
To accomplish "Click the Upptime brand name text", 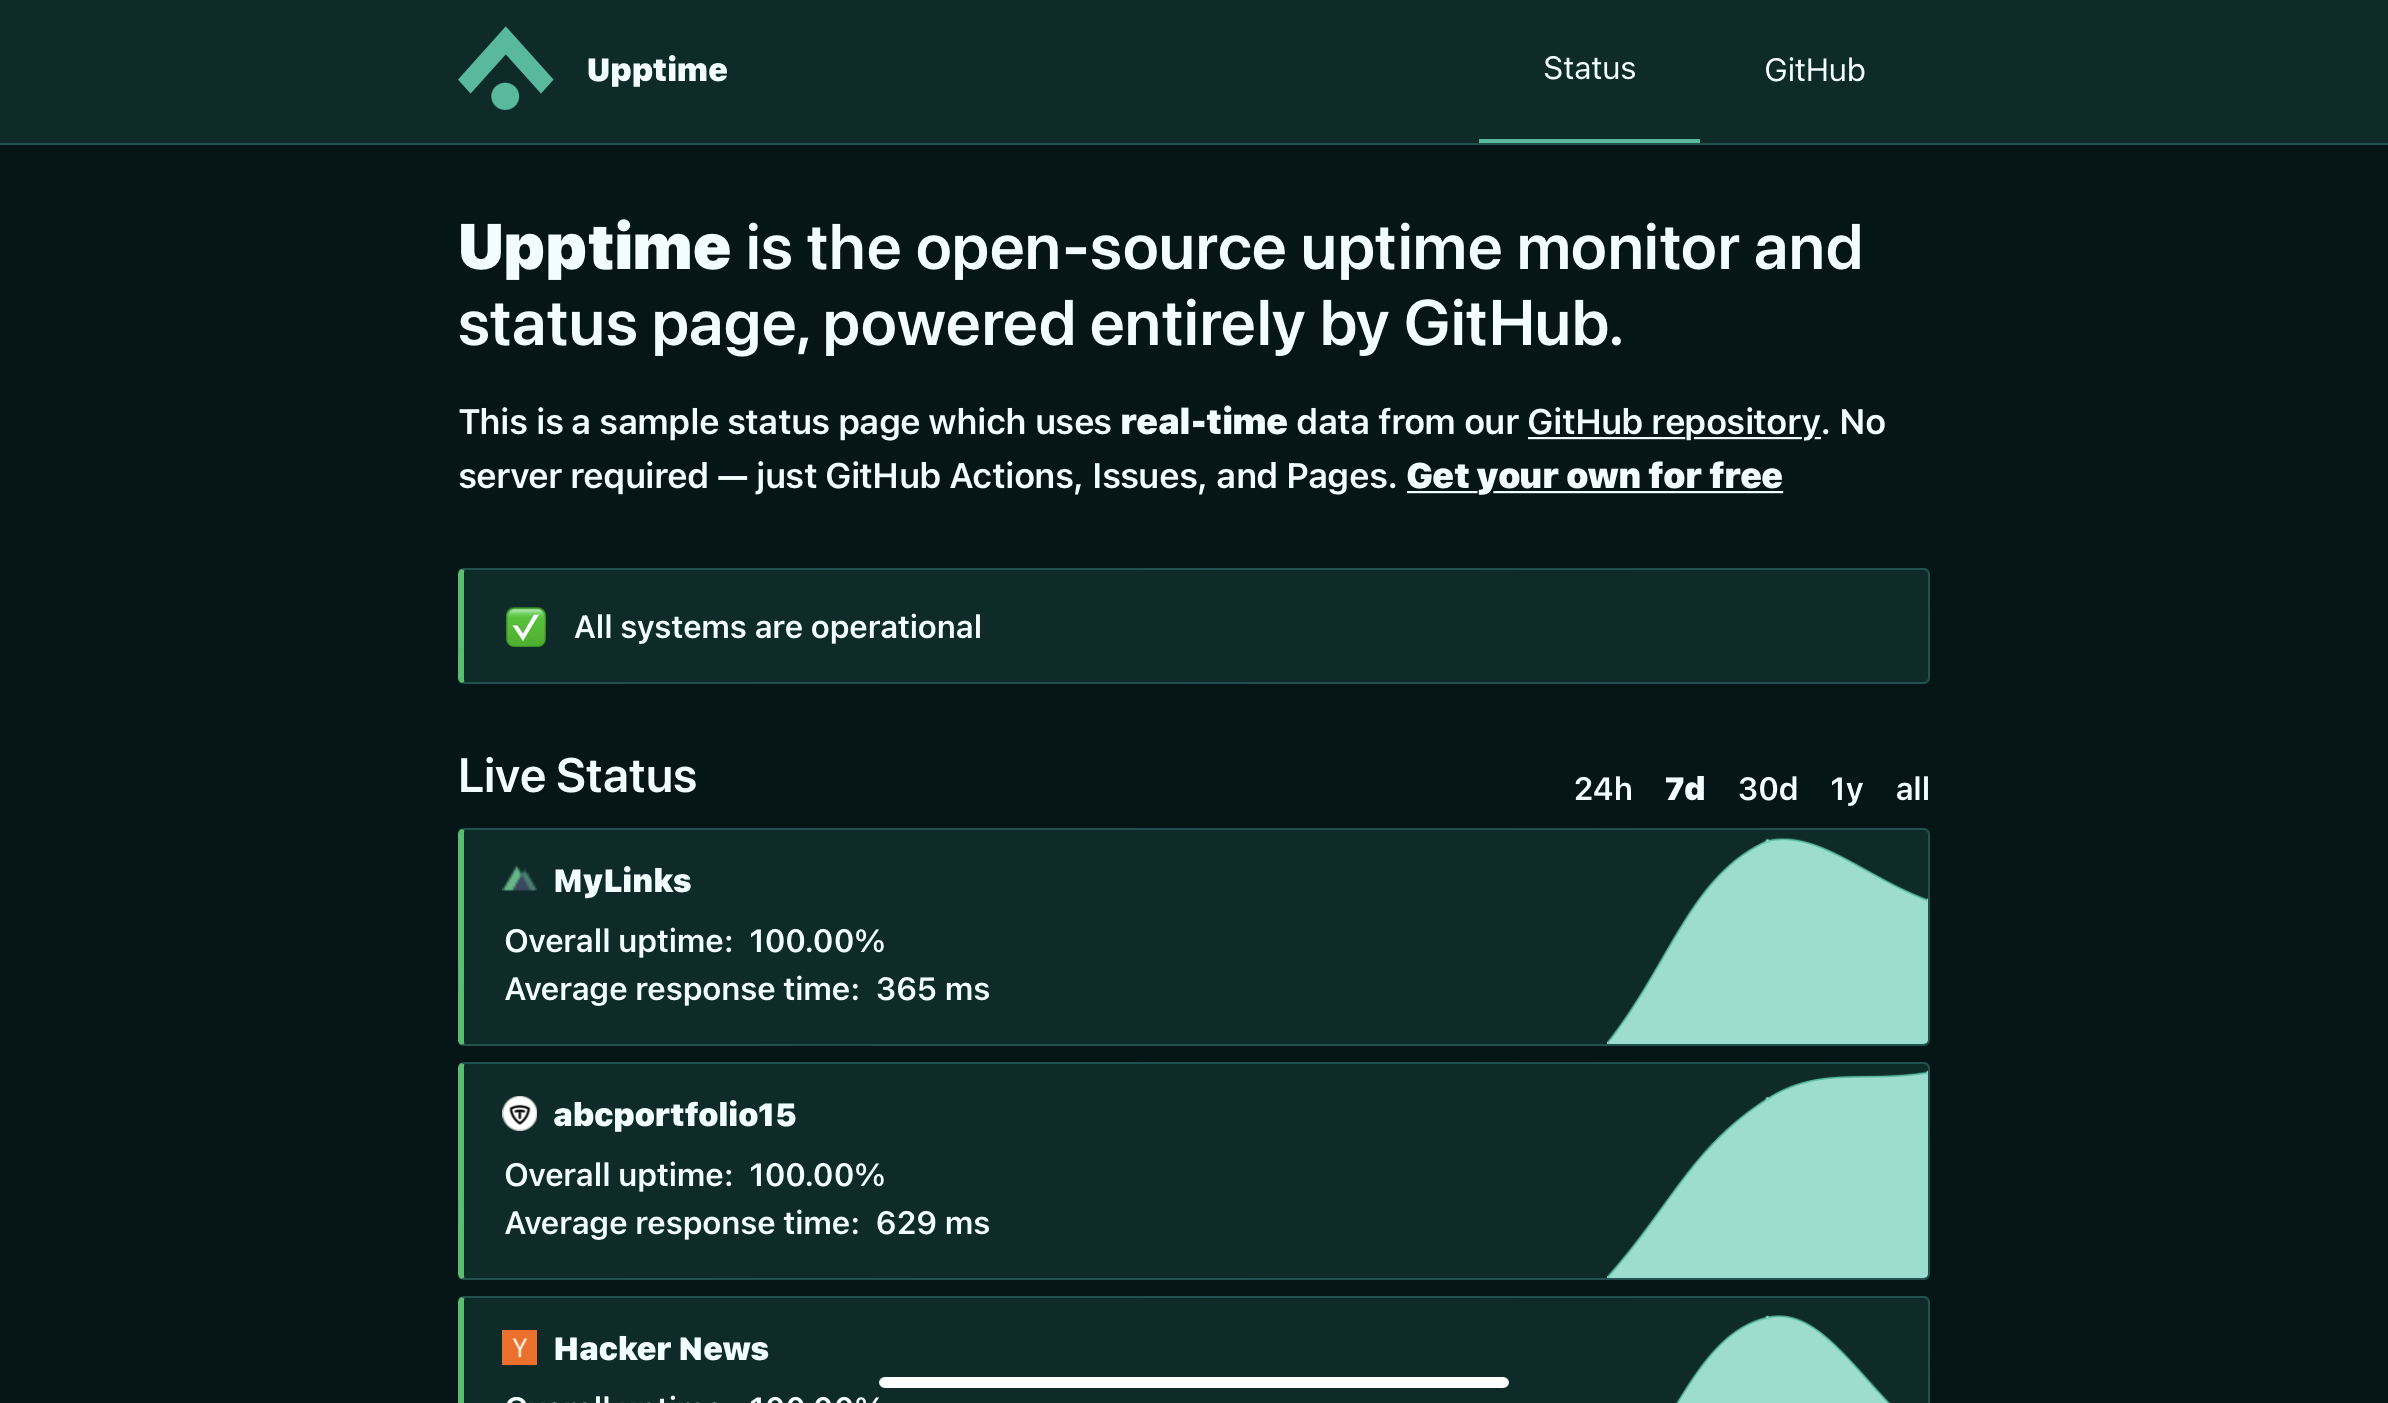I will 657,70.
